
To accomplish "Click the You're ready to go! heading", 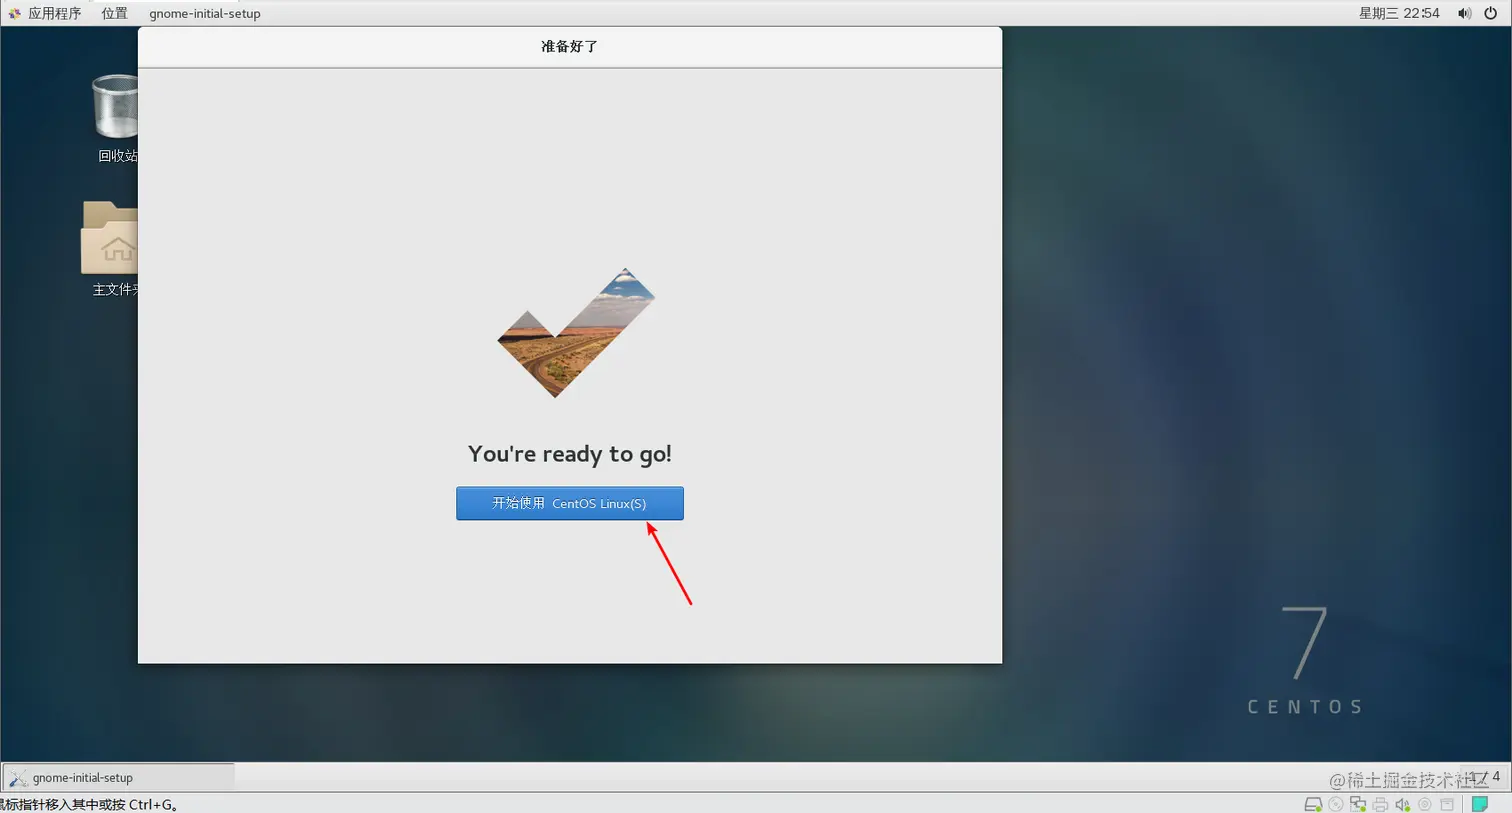I will [x=570, y=454].
